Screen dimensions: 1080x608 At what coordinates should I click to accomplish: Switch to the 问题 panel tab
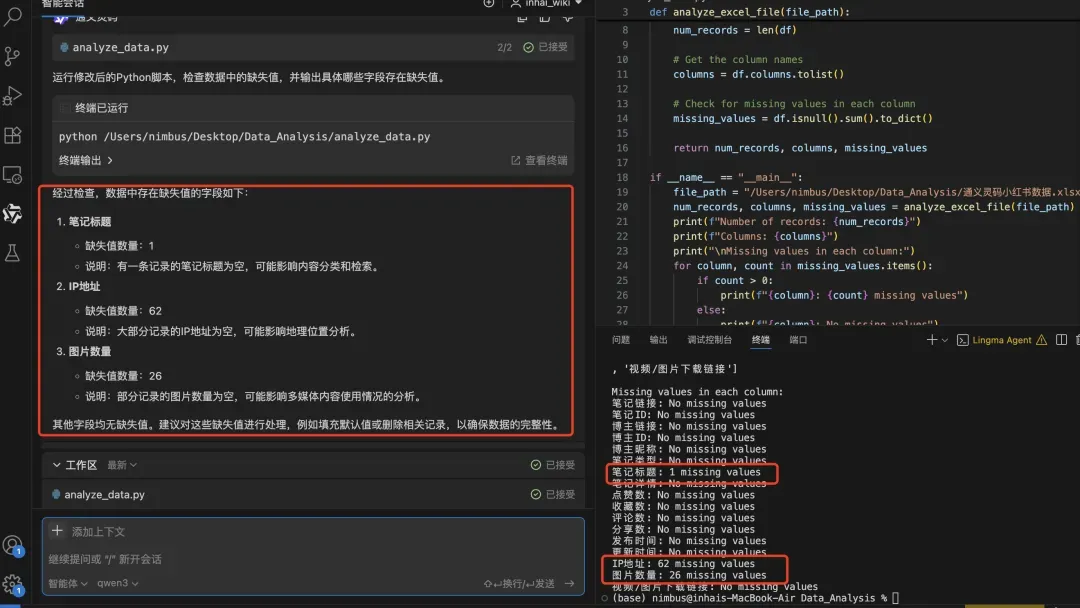tap(621, 339)
